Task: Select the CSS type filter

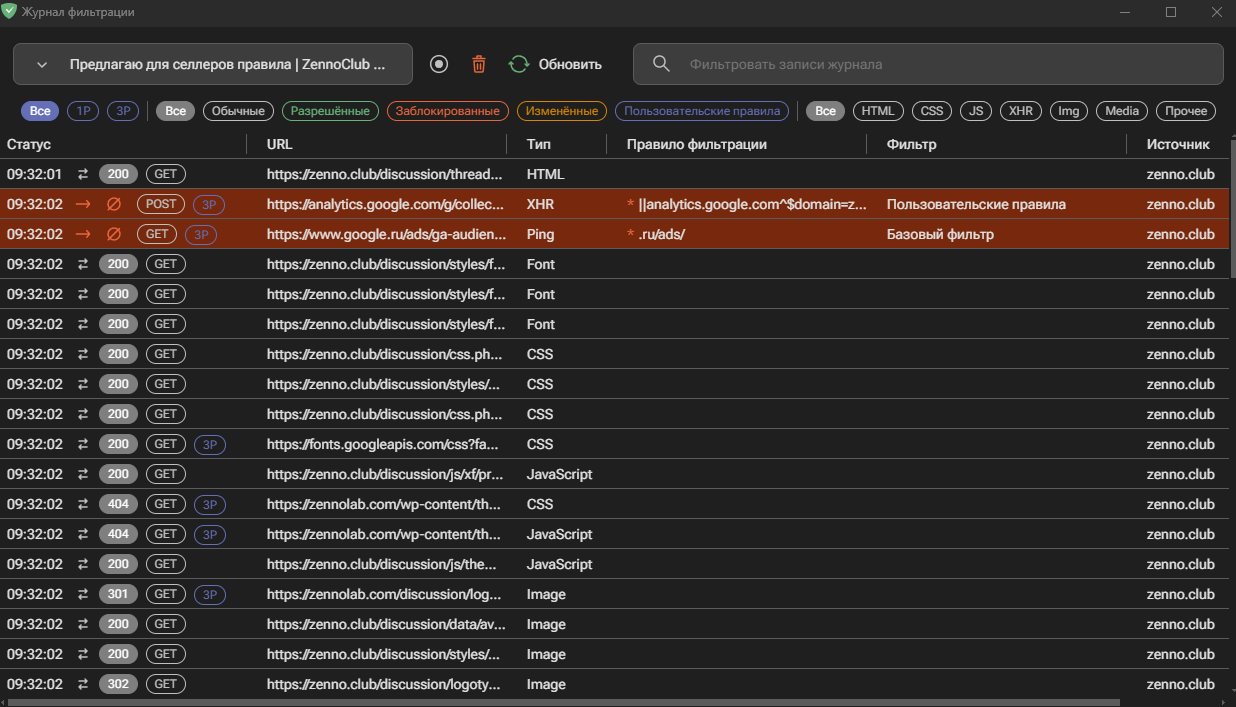Action: [x=931, y=111]
